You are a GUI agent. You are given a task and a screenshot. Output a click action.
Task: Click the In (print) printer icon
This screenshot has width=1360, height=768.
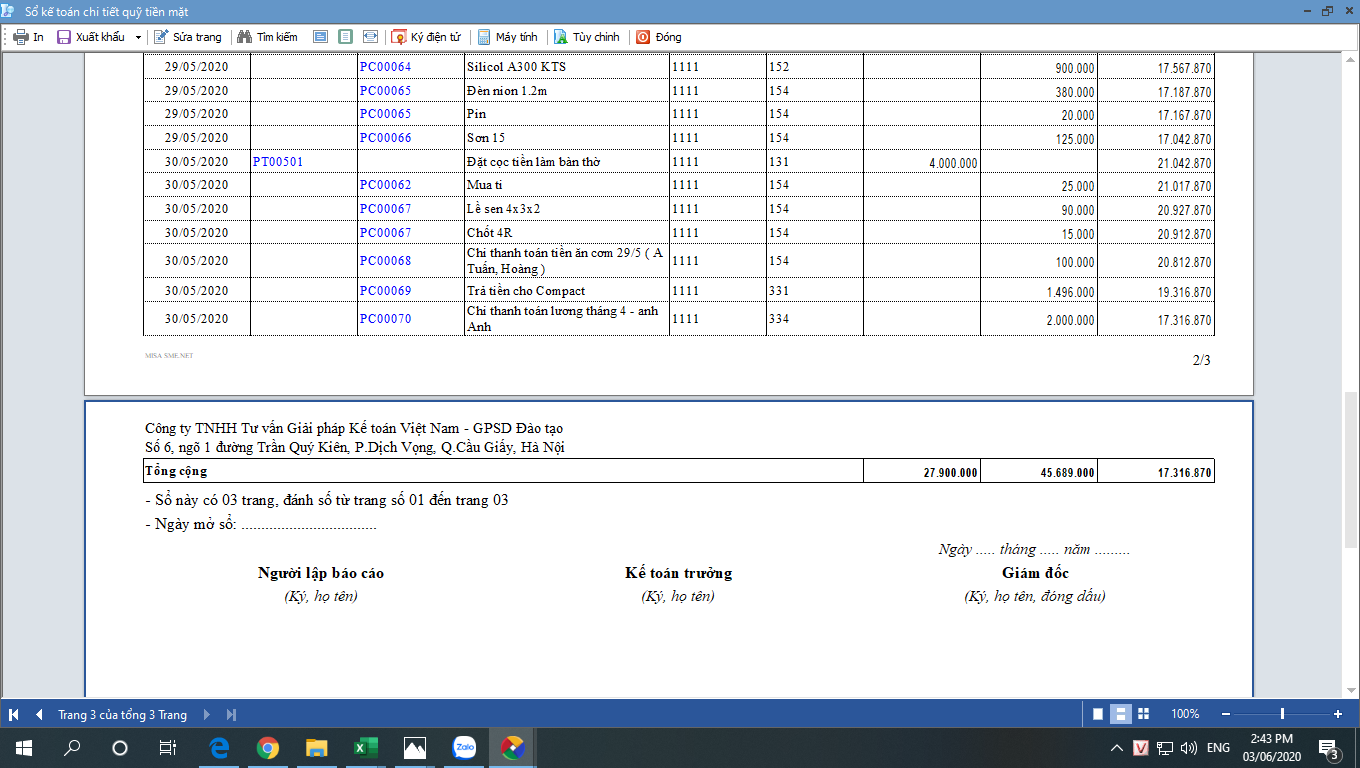click(20, 37)
